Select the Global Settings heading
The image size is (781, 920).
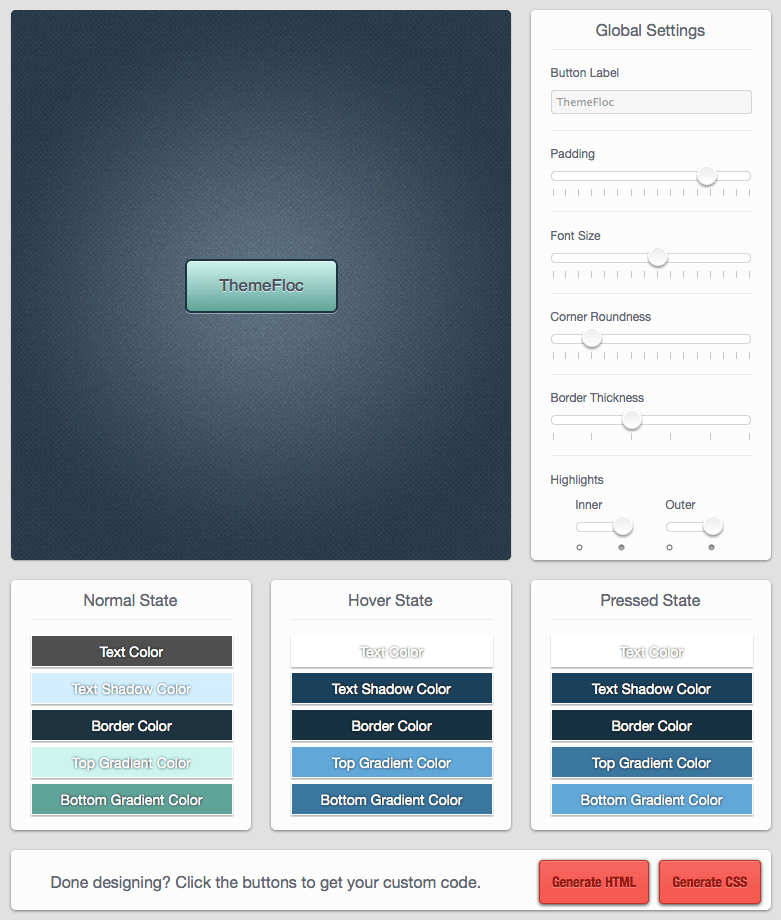point(650,31)
